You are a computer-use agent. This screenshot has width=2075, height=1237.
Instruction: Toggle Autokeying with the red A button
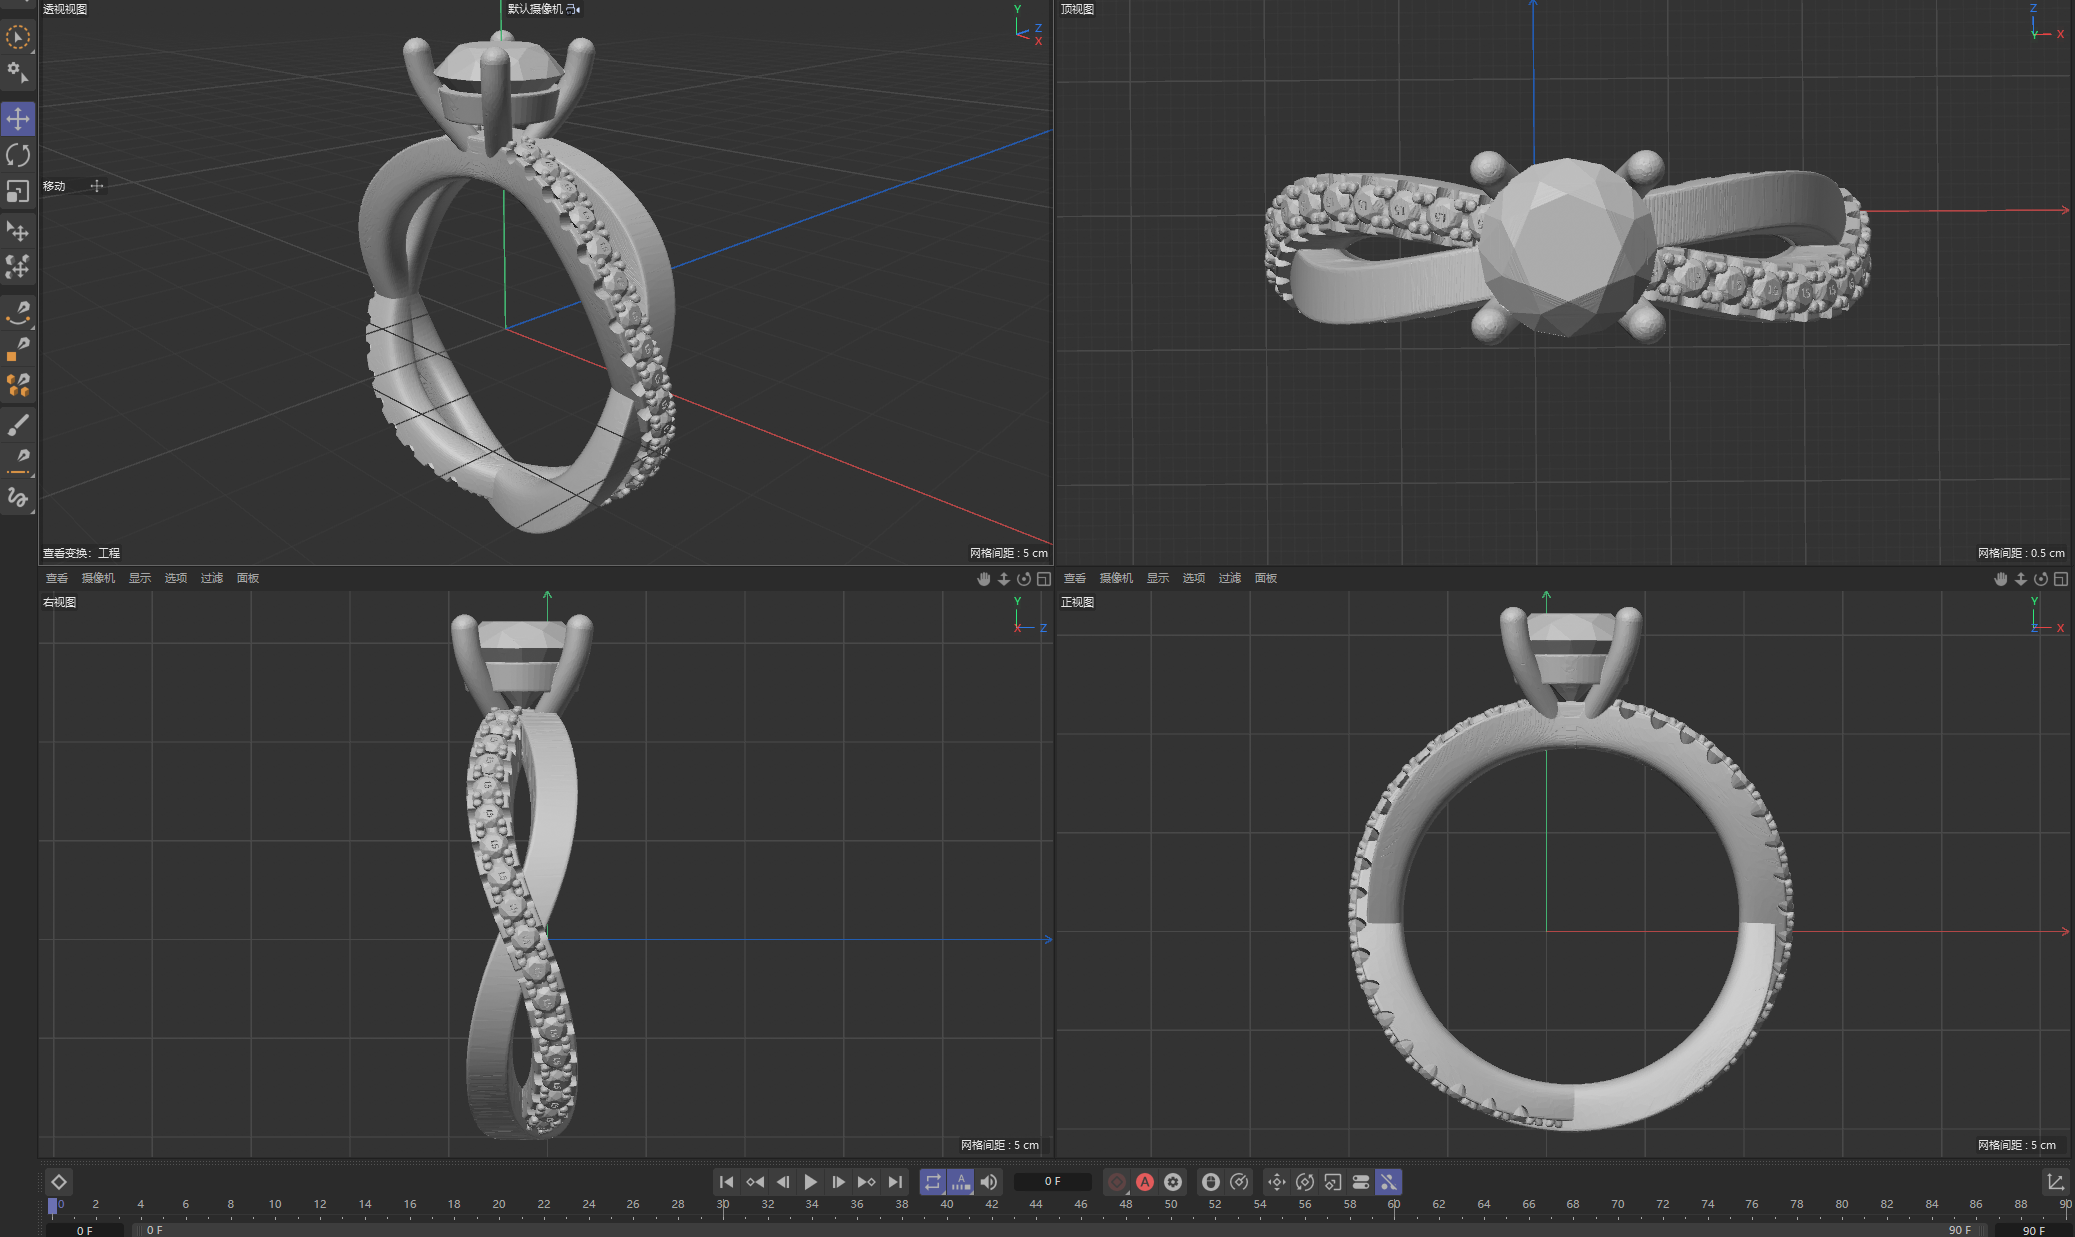pyautogui.click(x=1145, y=1181)
